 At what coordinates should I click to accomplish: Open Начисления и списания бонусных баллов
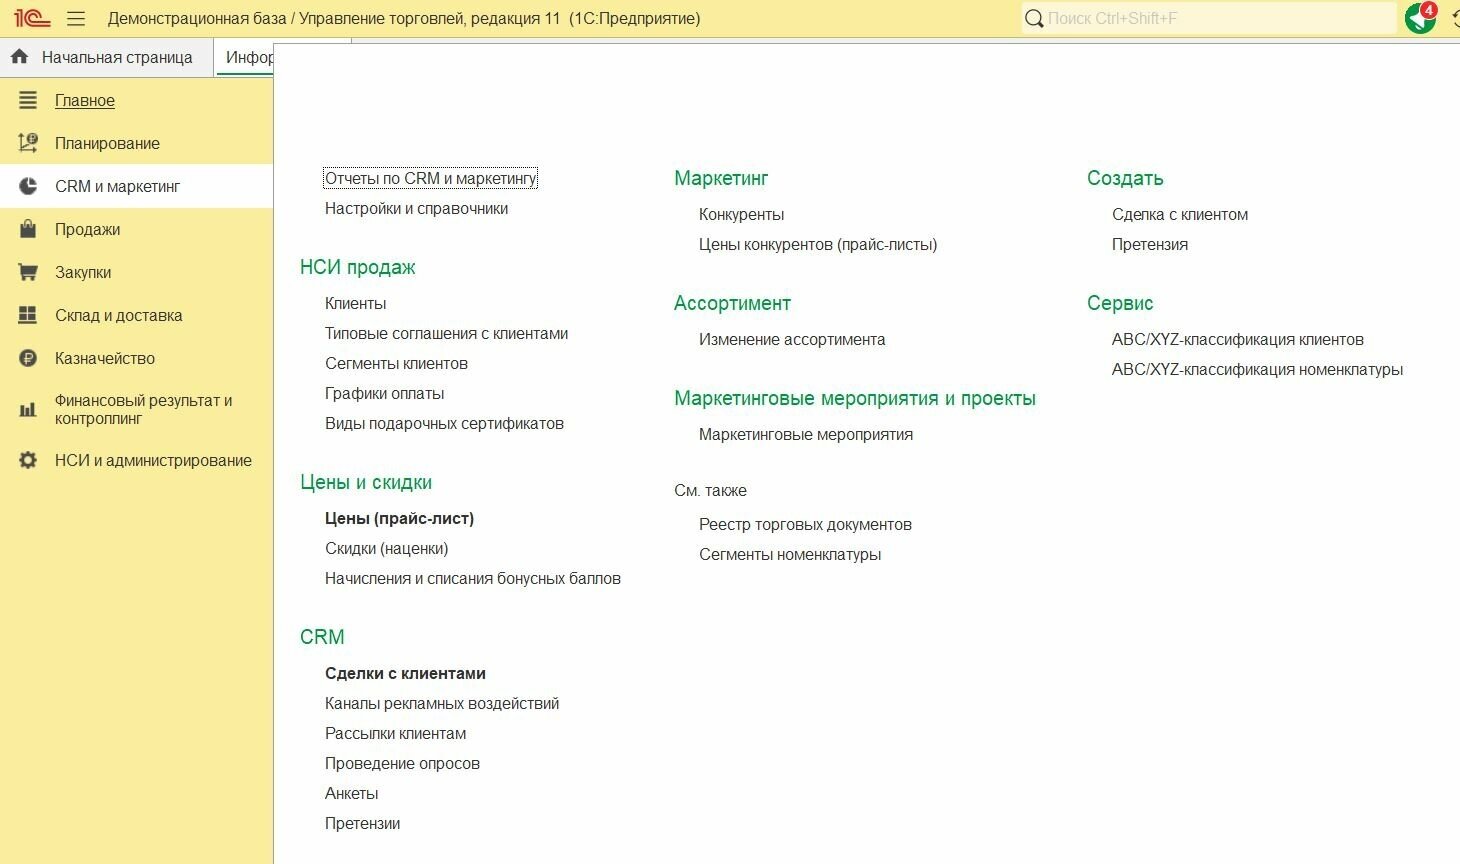473,578
